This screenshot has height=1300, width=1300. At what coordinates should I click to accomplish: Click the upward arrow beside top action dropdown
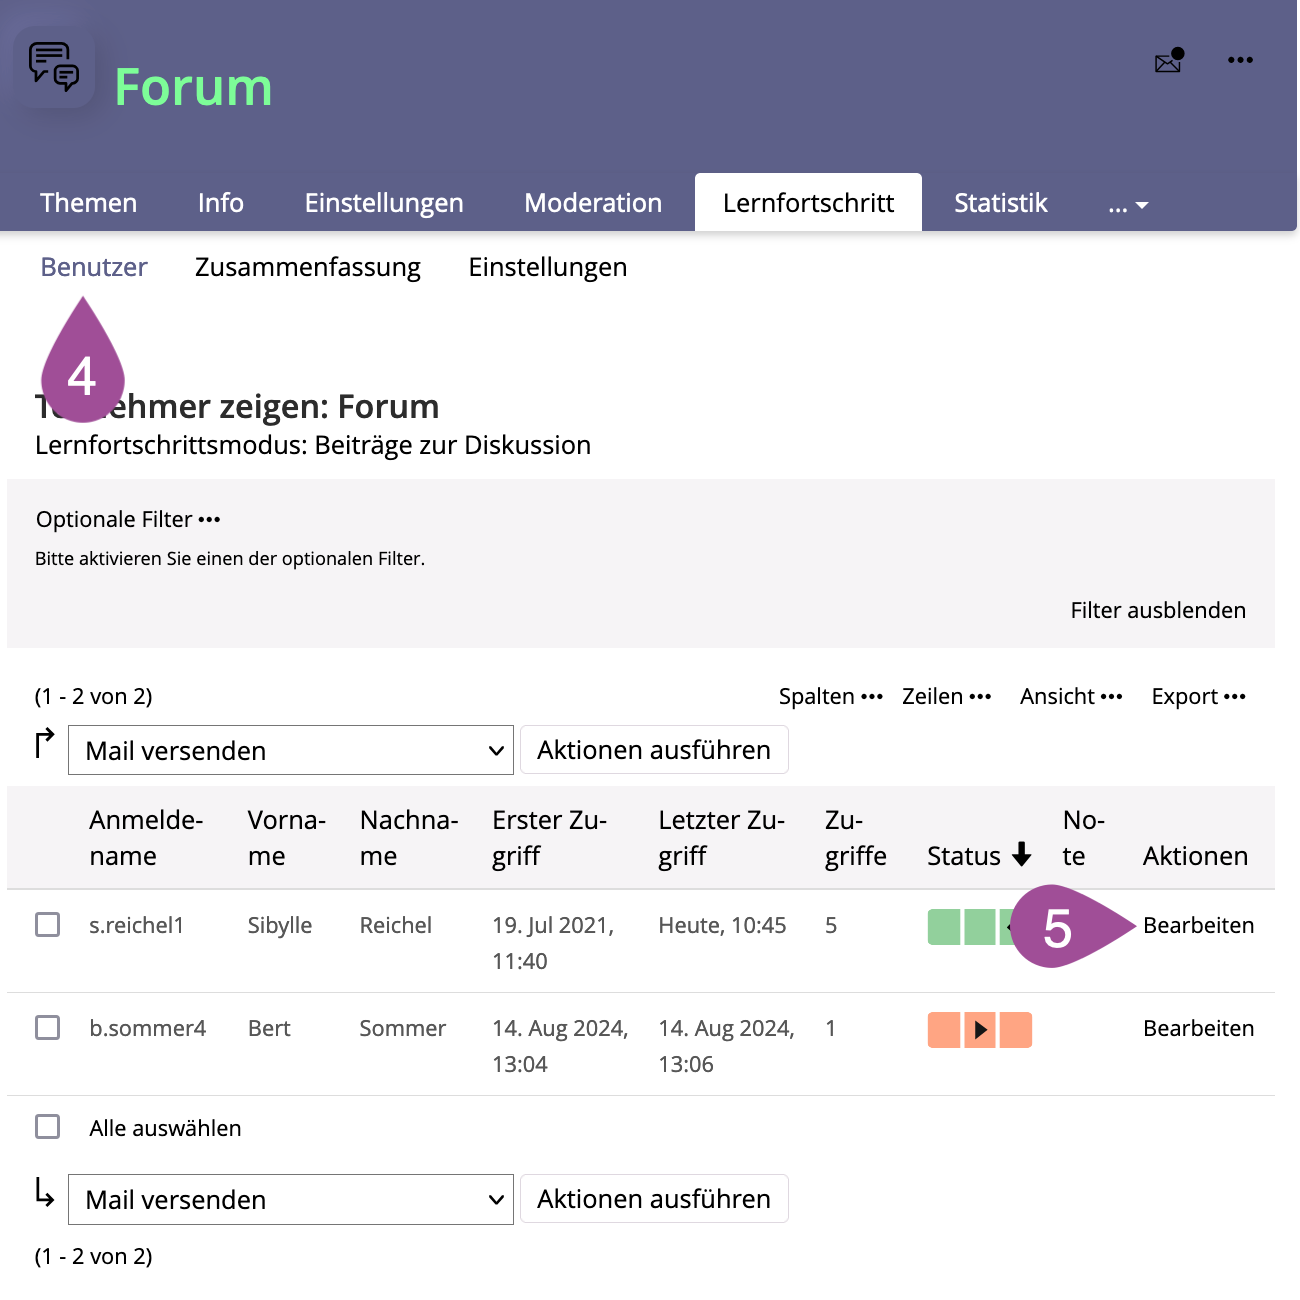44,744
